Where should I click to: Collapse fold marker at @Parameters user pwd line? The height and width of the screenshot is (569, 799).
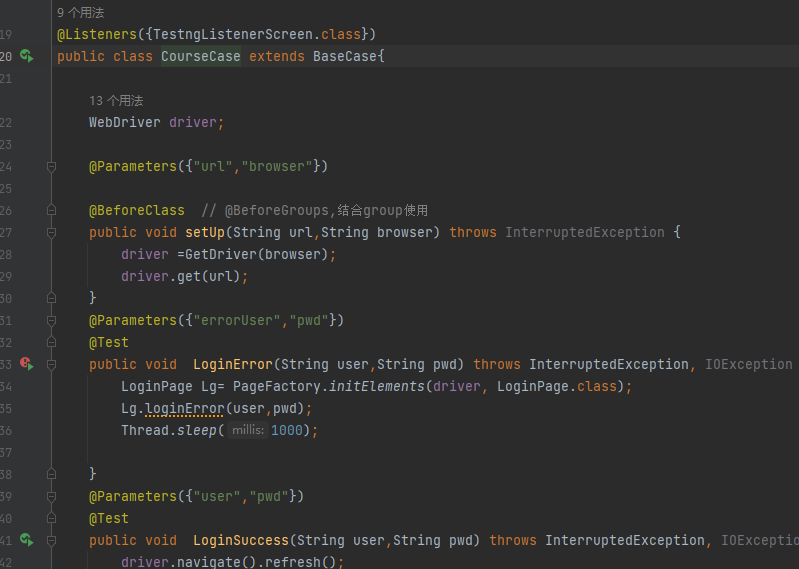[51, 496]
